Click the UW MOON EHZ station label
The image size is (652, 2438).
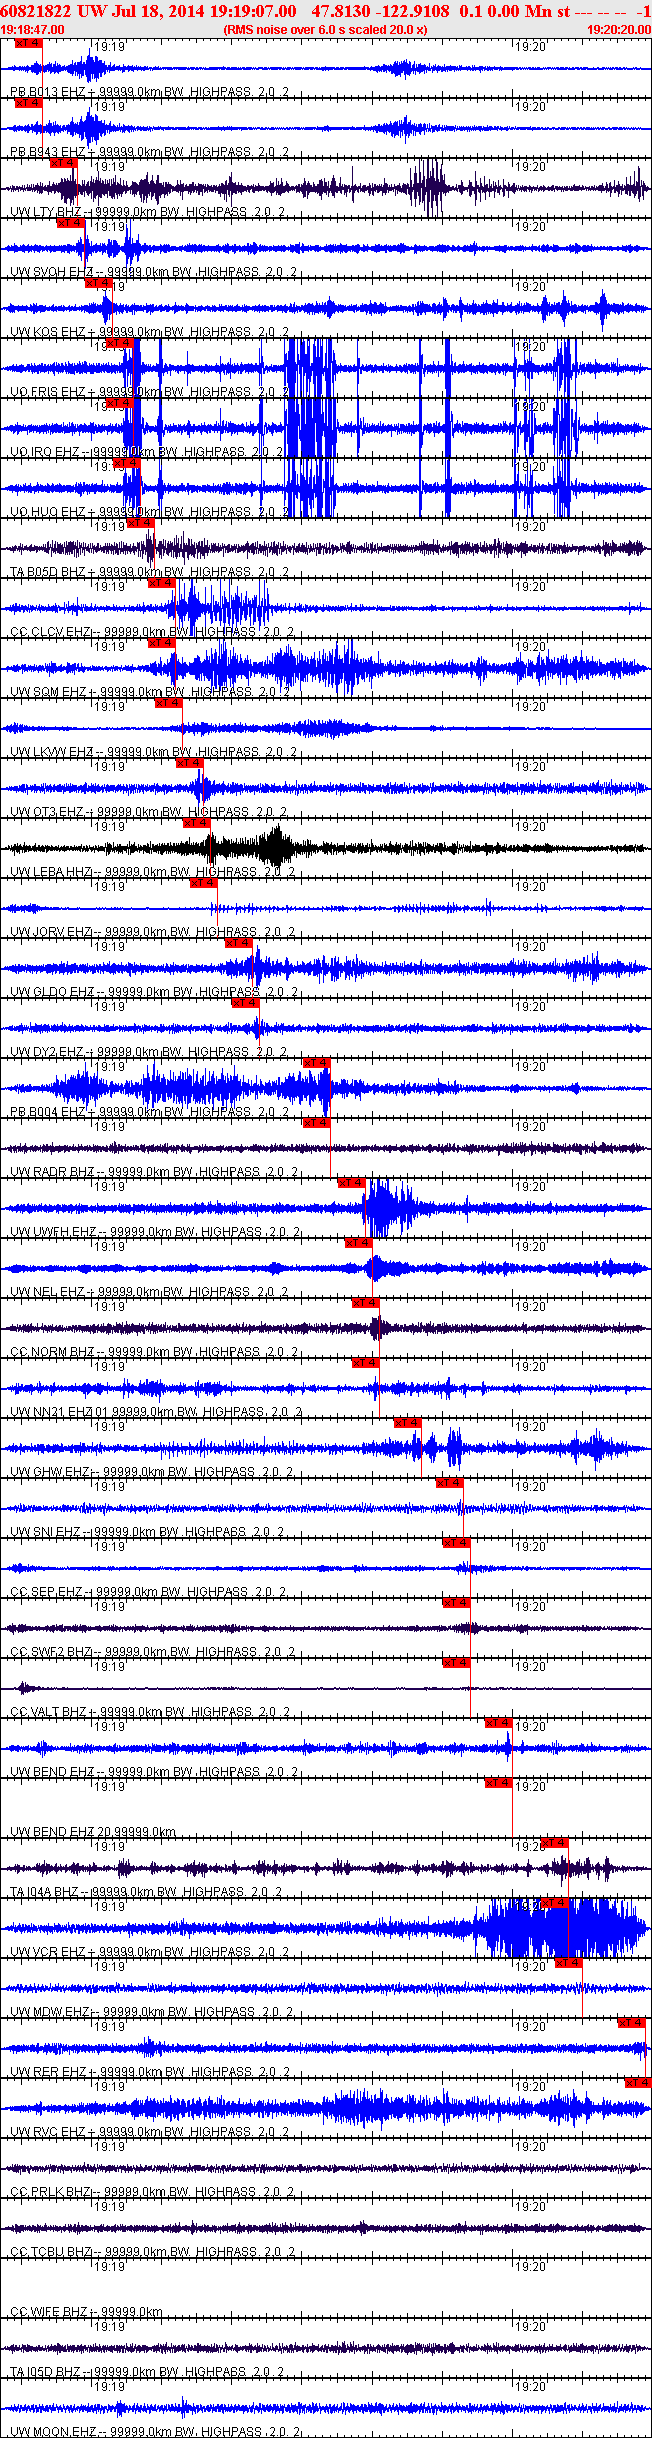tap(50, 2431)
